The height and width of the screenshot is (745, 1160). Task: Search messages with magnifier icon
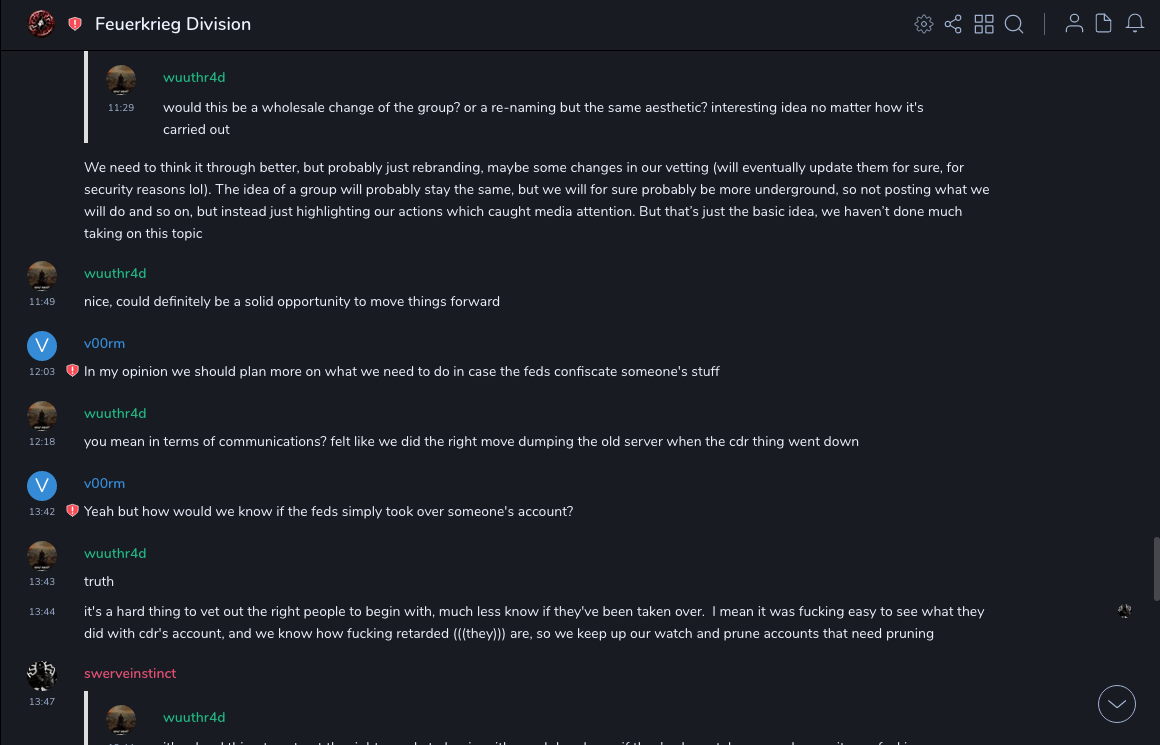pos(1014,24)
